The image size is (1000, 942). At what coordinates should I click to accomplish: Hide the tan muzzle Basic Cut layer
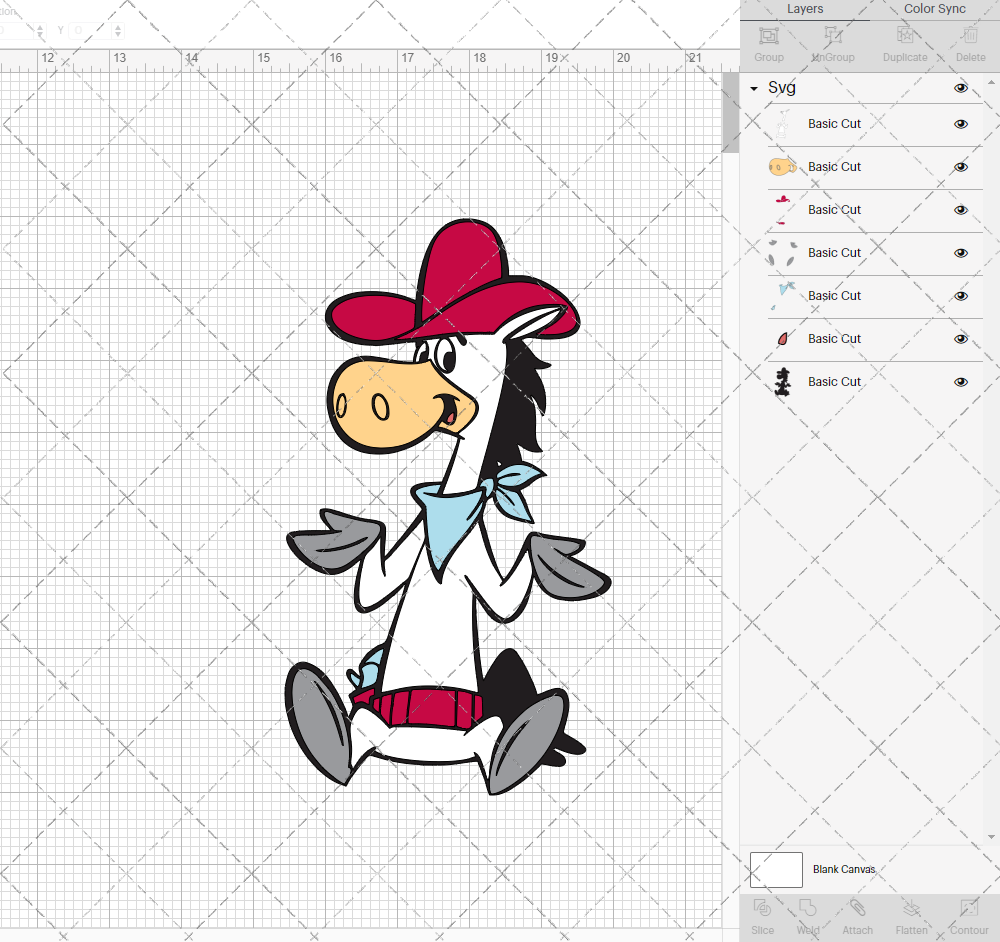(960, 167)
